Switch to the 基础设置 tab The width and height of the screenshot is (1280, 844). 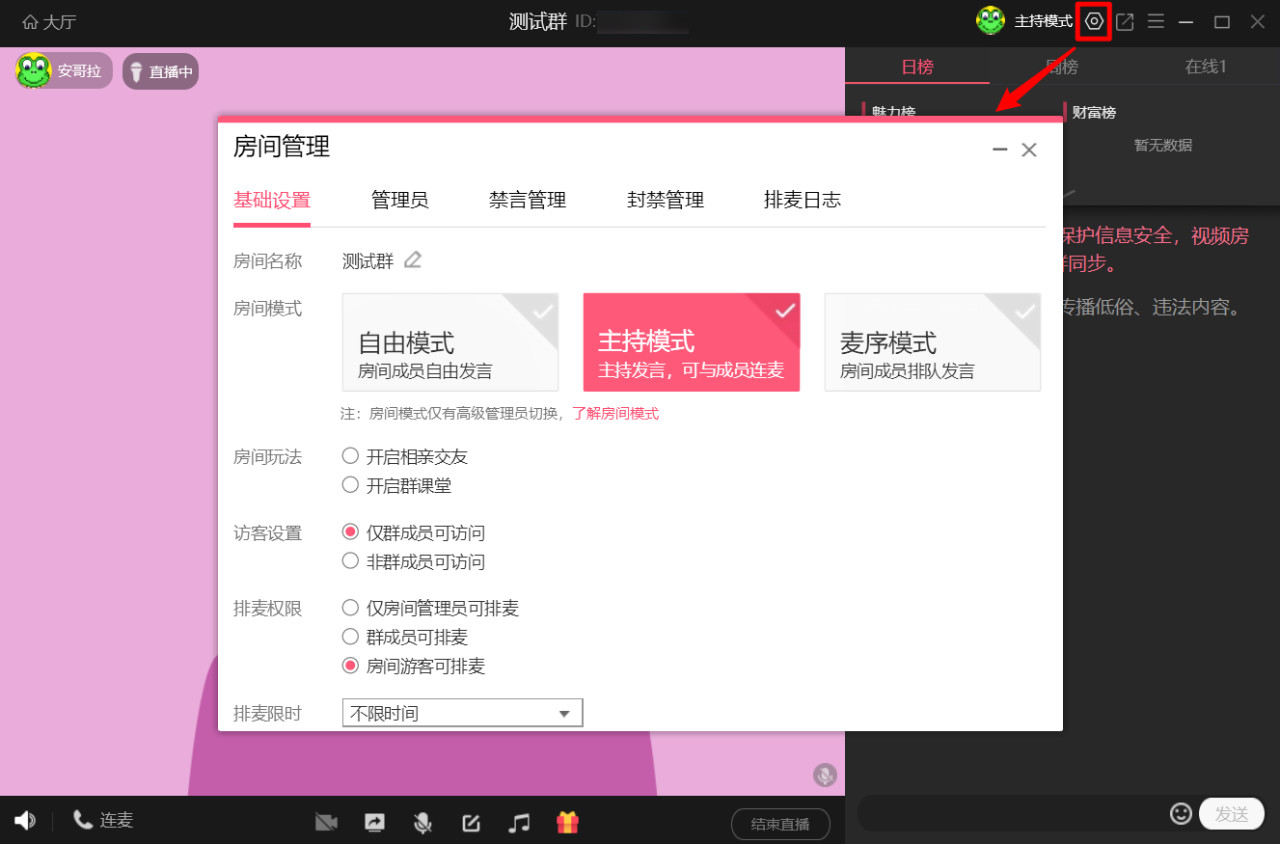[x=272, y=200]
